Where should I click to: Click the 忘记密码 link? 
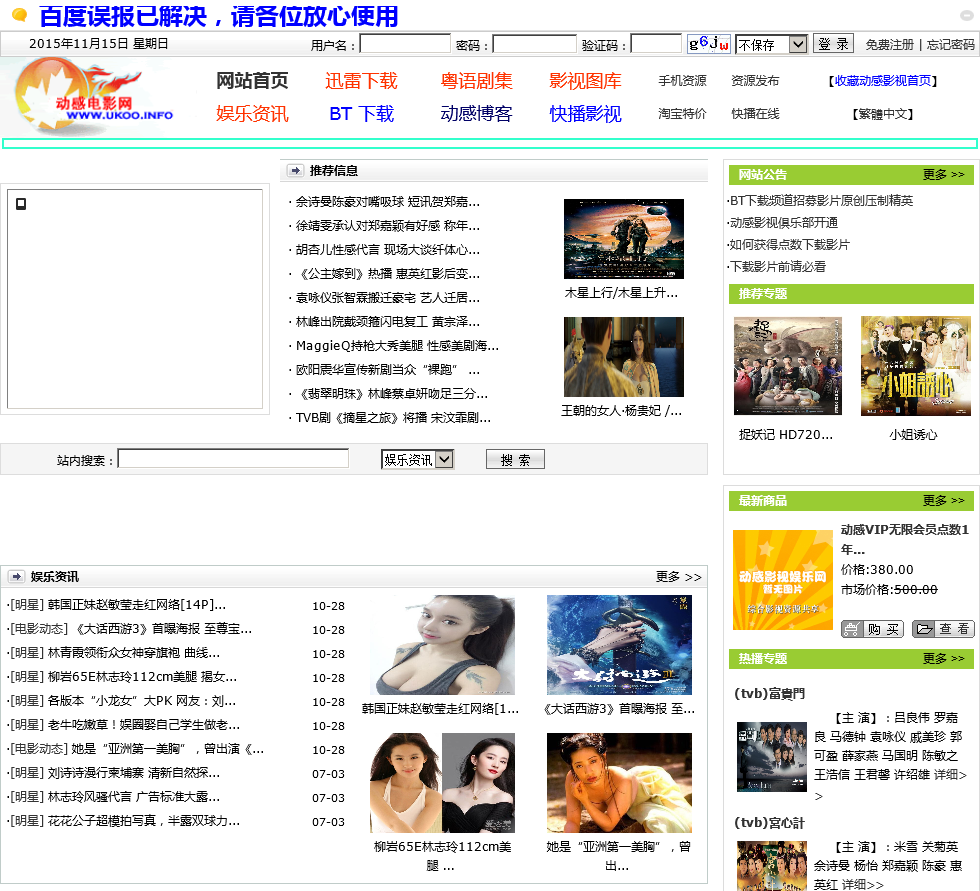coord(951,44)
